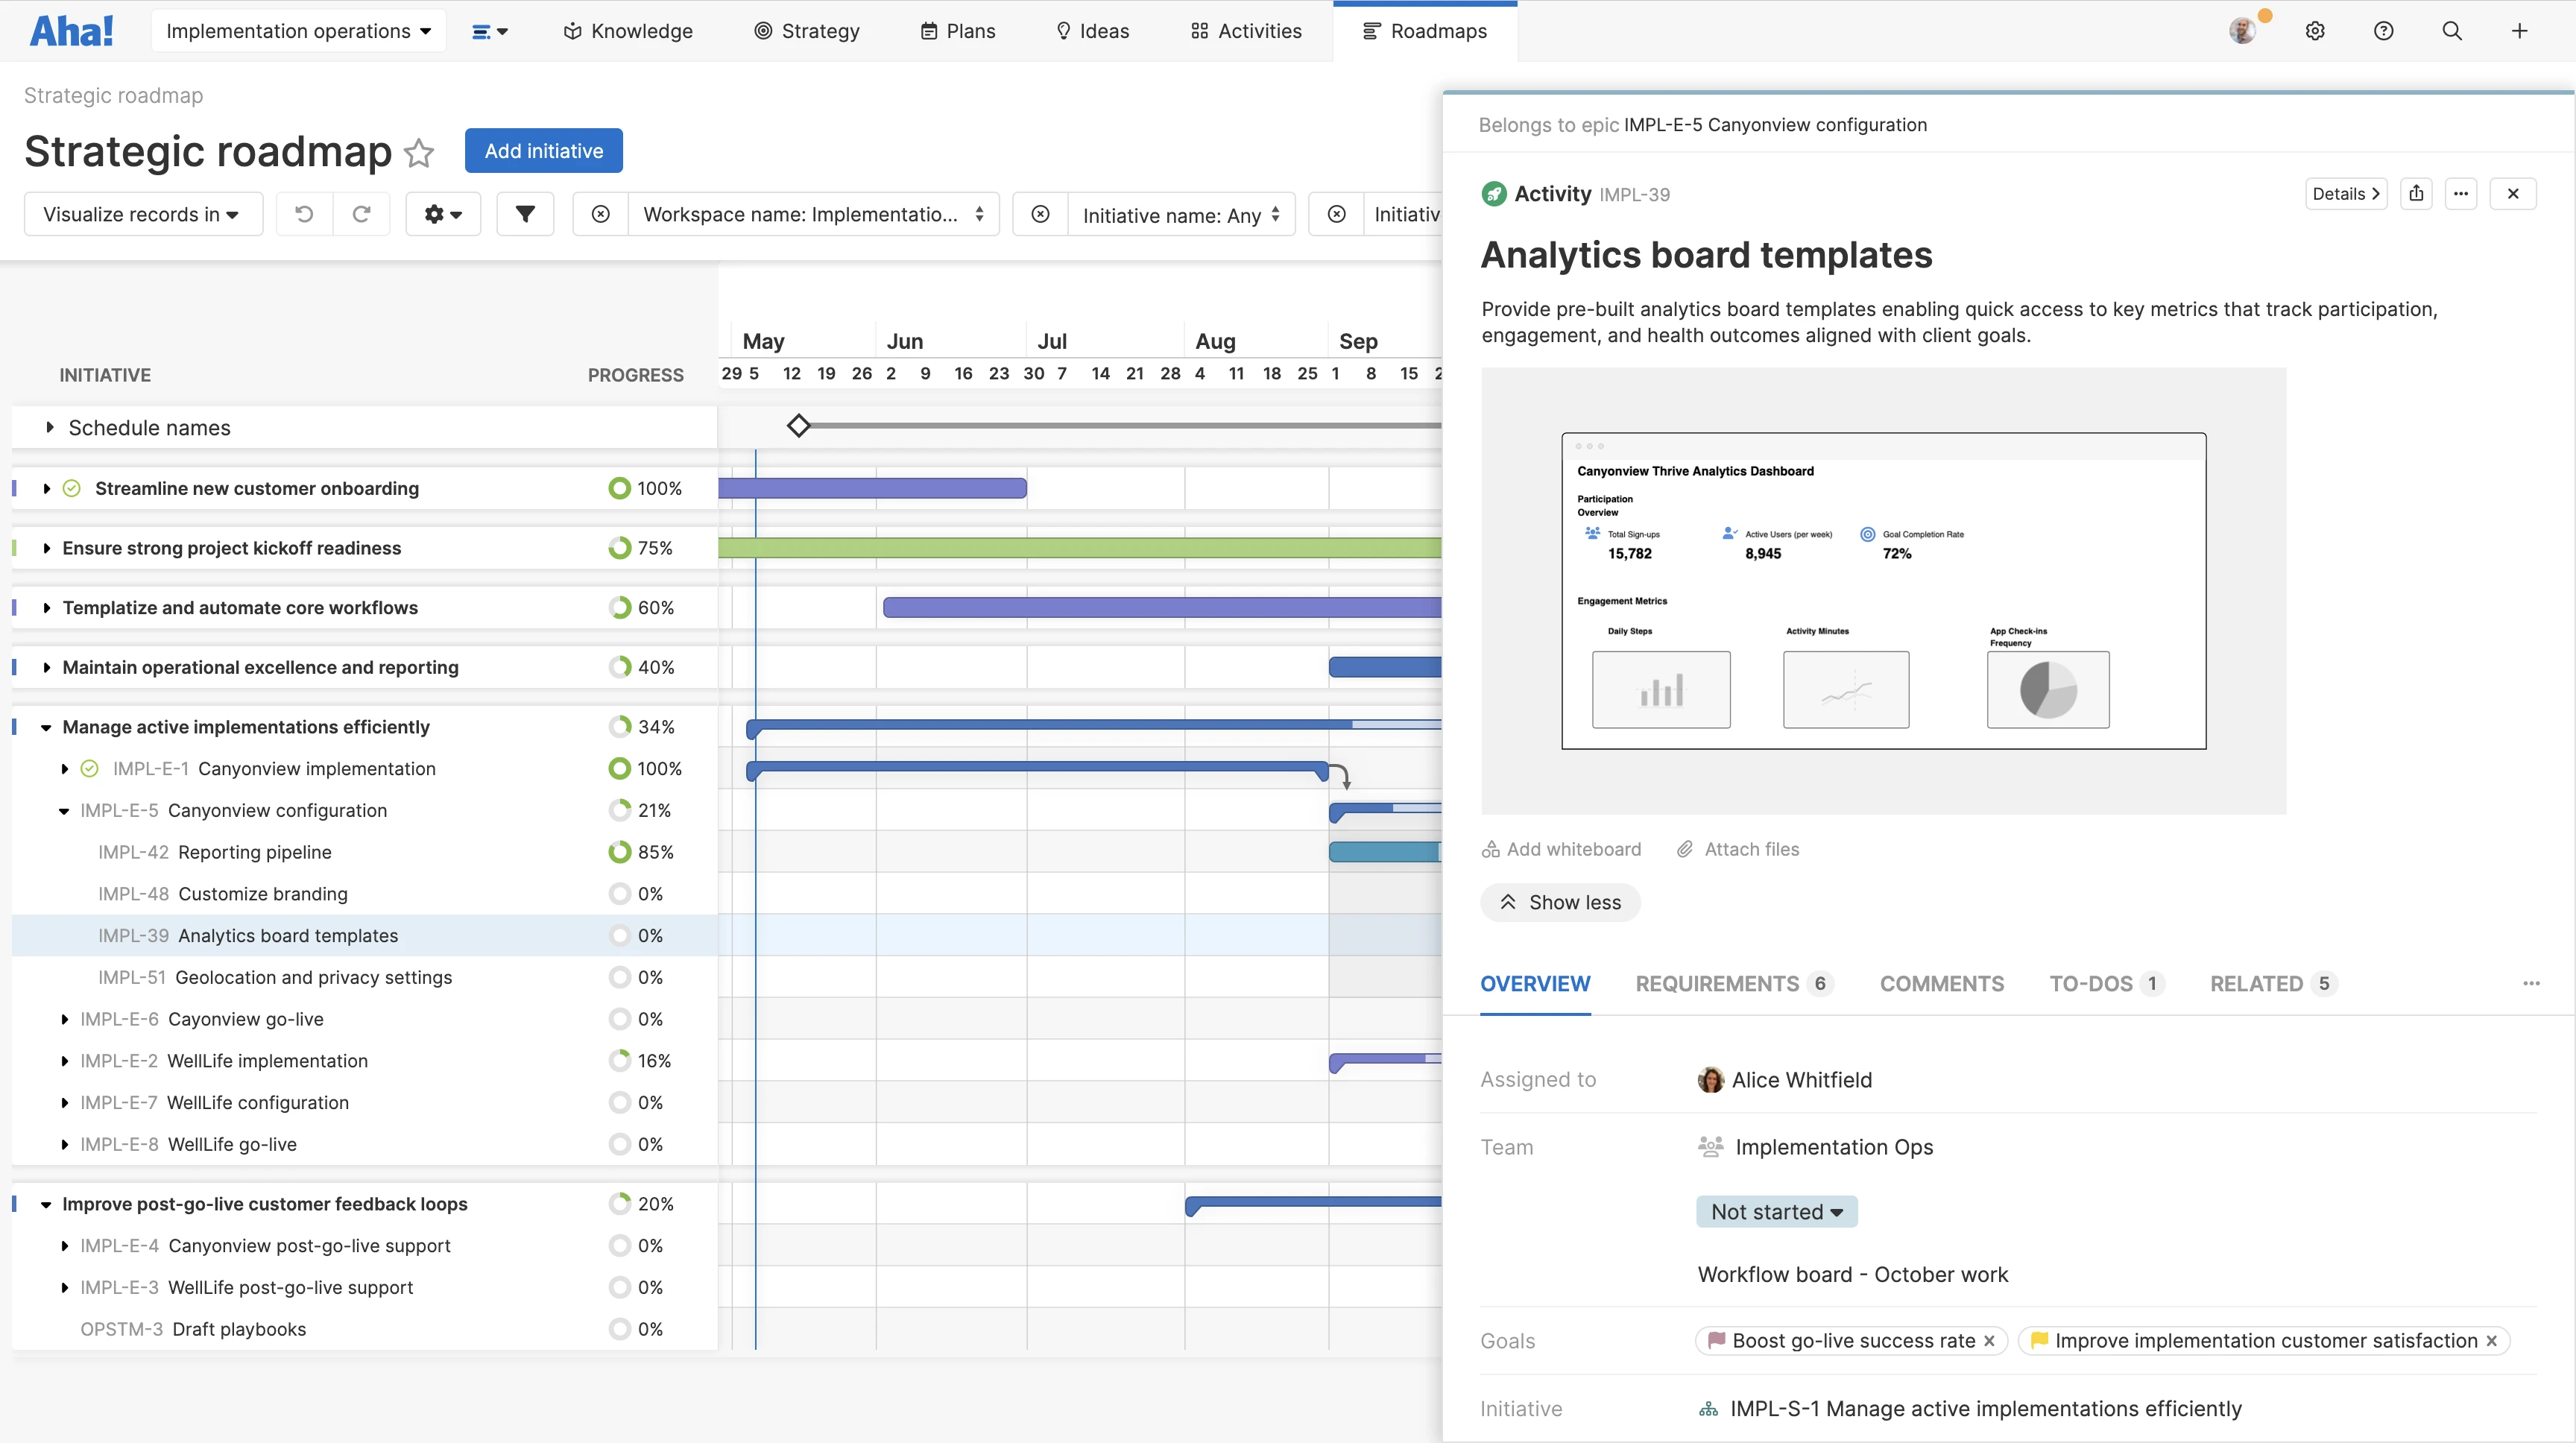This screenshot has width=2576, height=1443.
Task: Collapse IMPL-E-5 Canyonview configuration epic
Action: (x=64, y=811)
